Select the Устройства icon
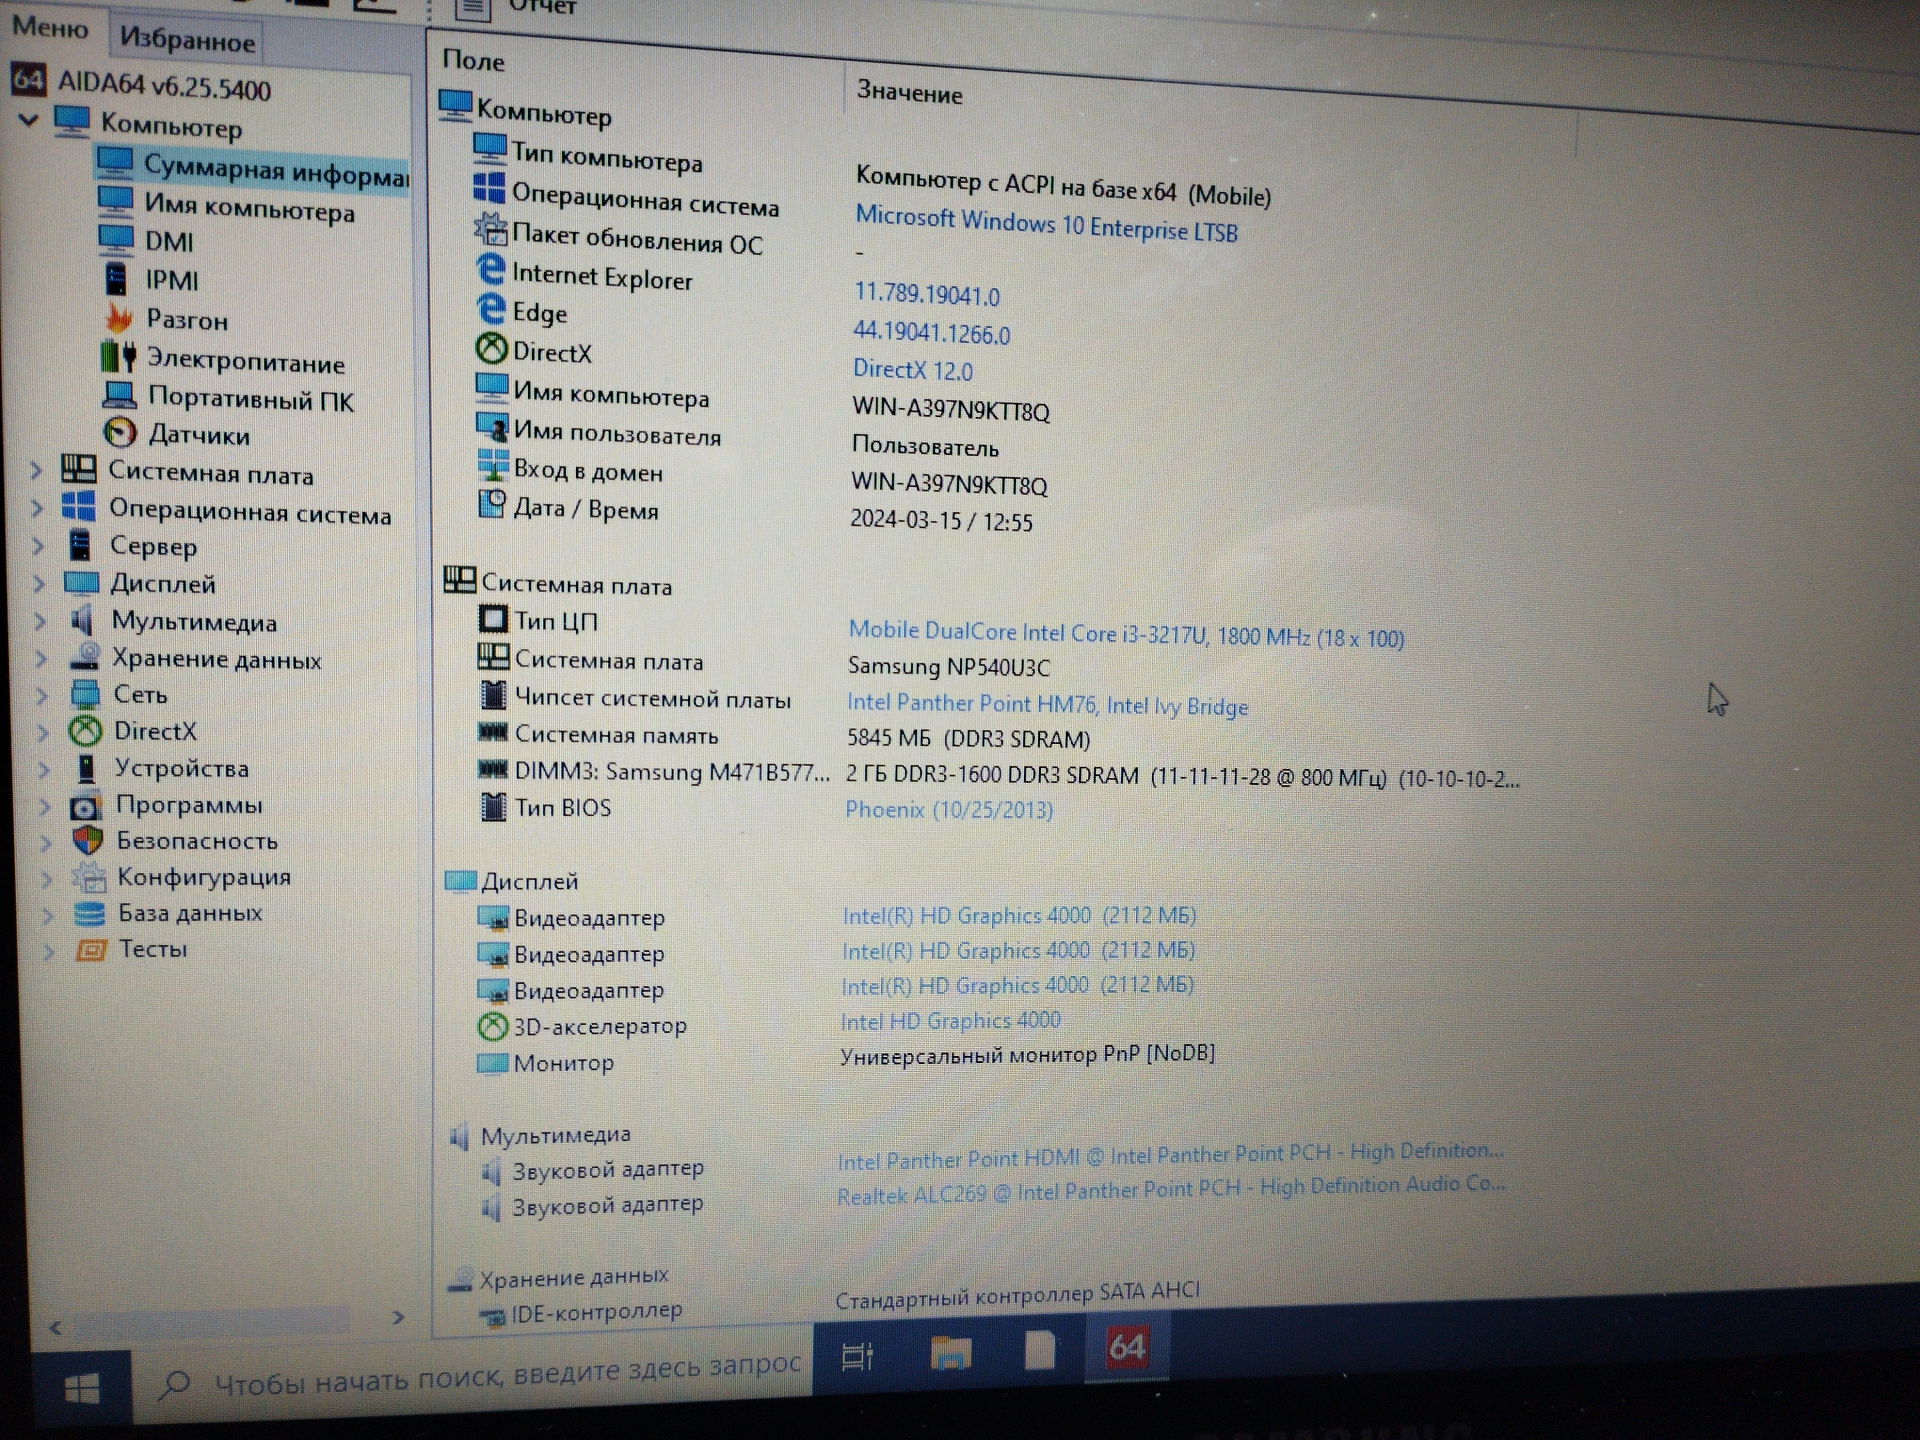1920x1440 pixels. (x=87, y=768)
